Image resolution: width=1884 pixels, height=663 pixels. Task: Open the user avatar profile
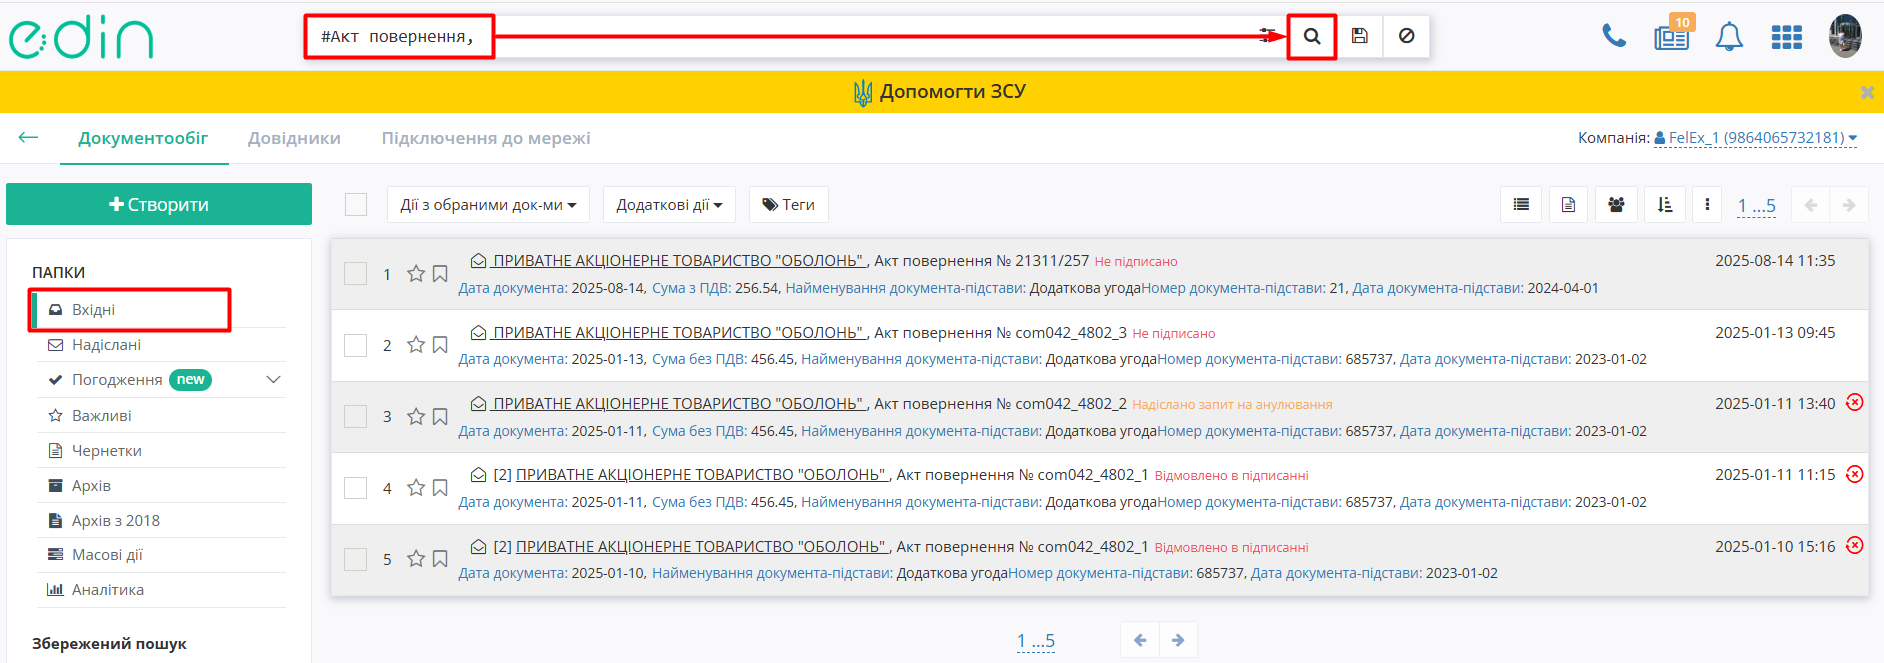click(x=1845, y=36)
